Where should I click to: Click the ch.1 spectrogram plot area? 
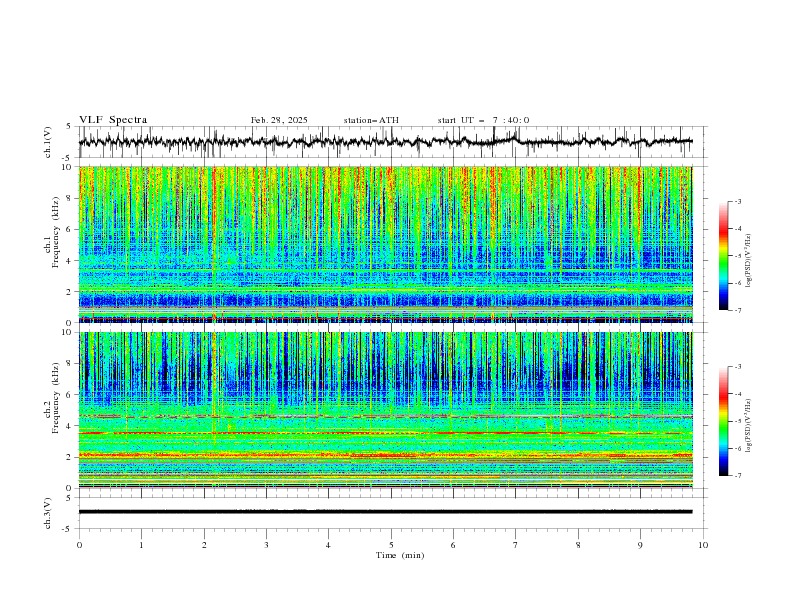coord(386,244)
